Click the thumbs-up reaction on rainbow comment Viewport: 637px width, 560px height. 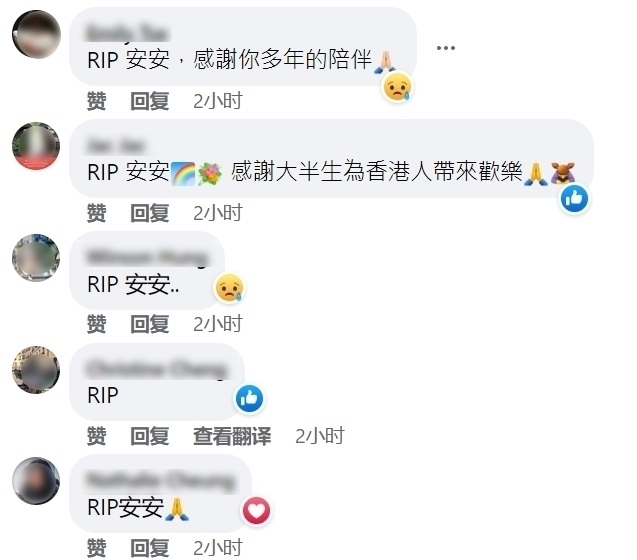click(574, 199)
